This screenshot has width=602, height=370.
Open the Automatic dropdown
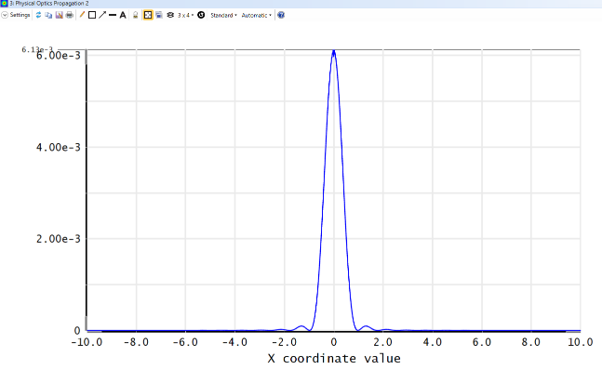pyautogui.click(x=256, y=15)
